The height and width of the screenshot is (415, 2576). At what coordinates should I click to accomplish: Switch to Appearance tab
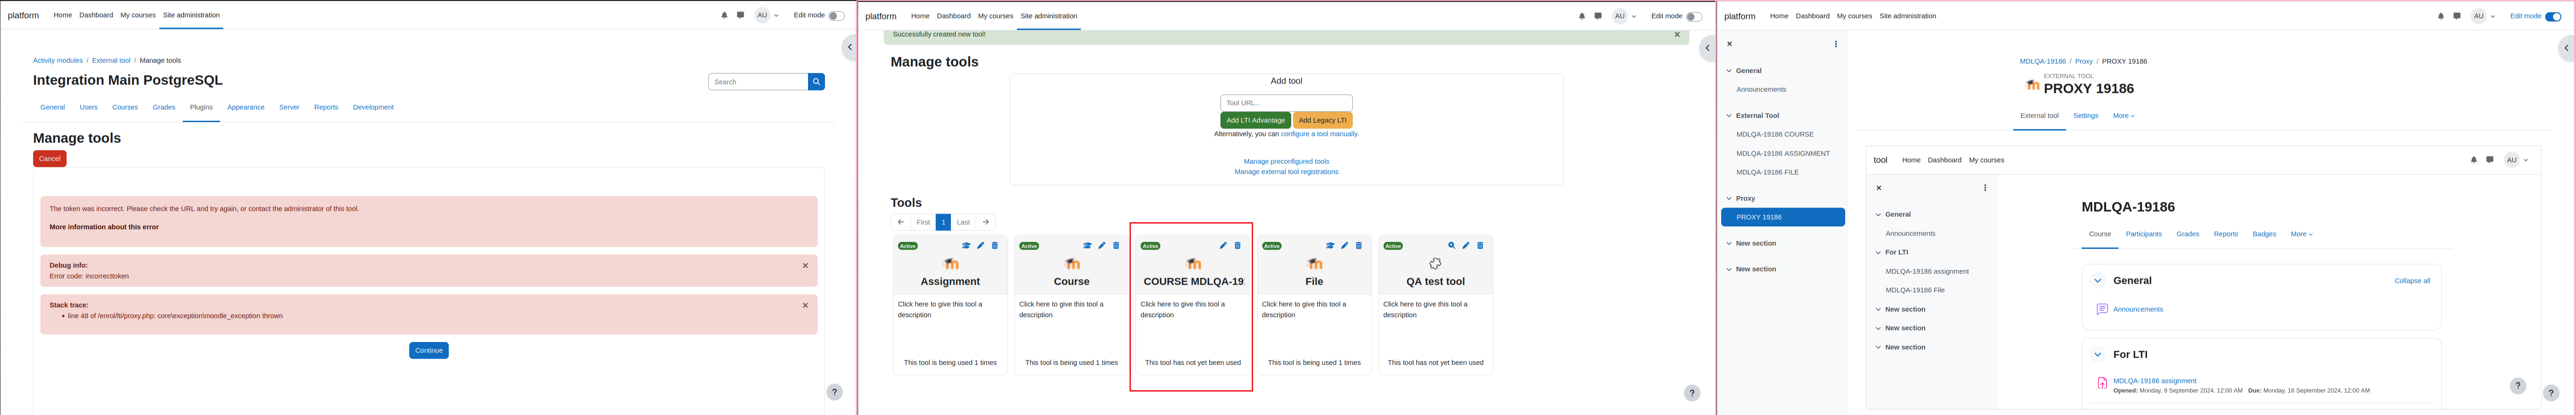click(x=246, y=107)
